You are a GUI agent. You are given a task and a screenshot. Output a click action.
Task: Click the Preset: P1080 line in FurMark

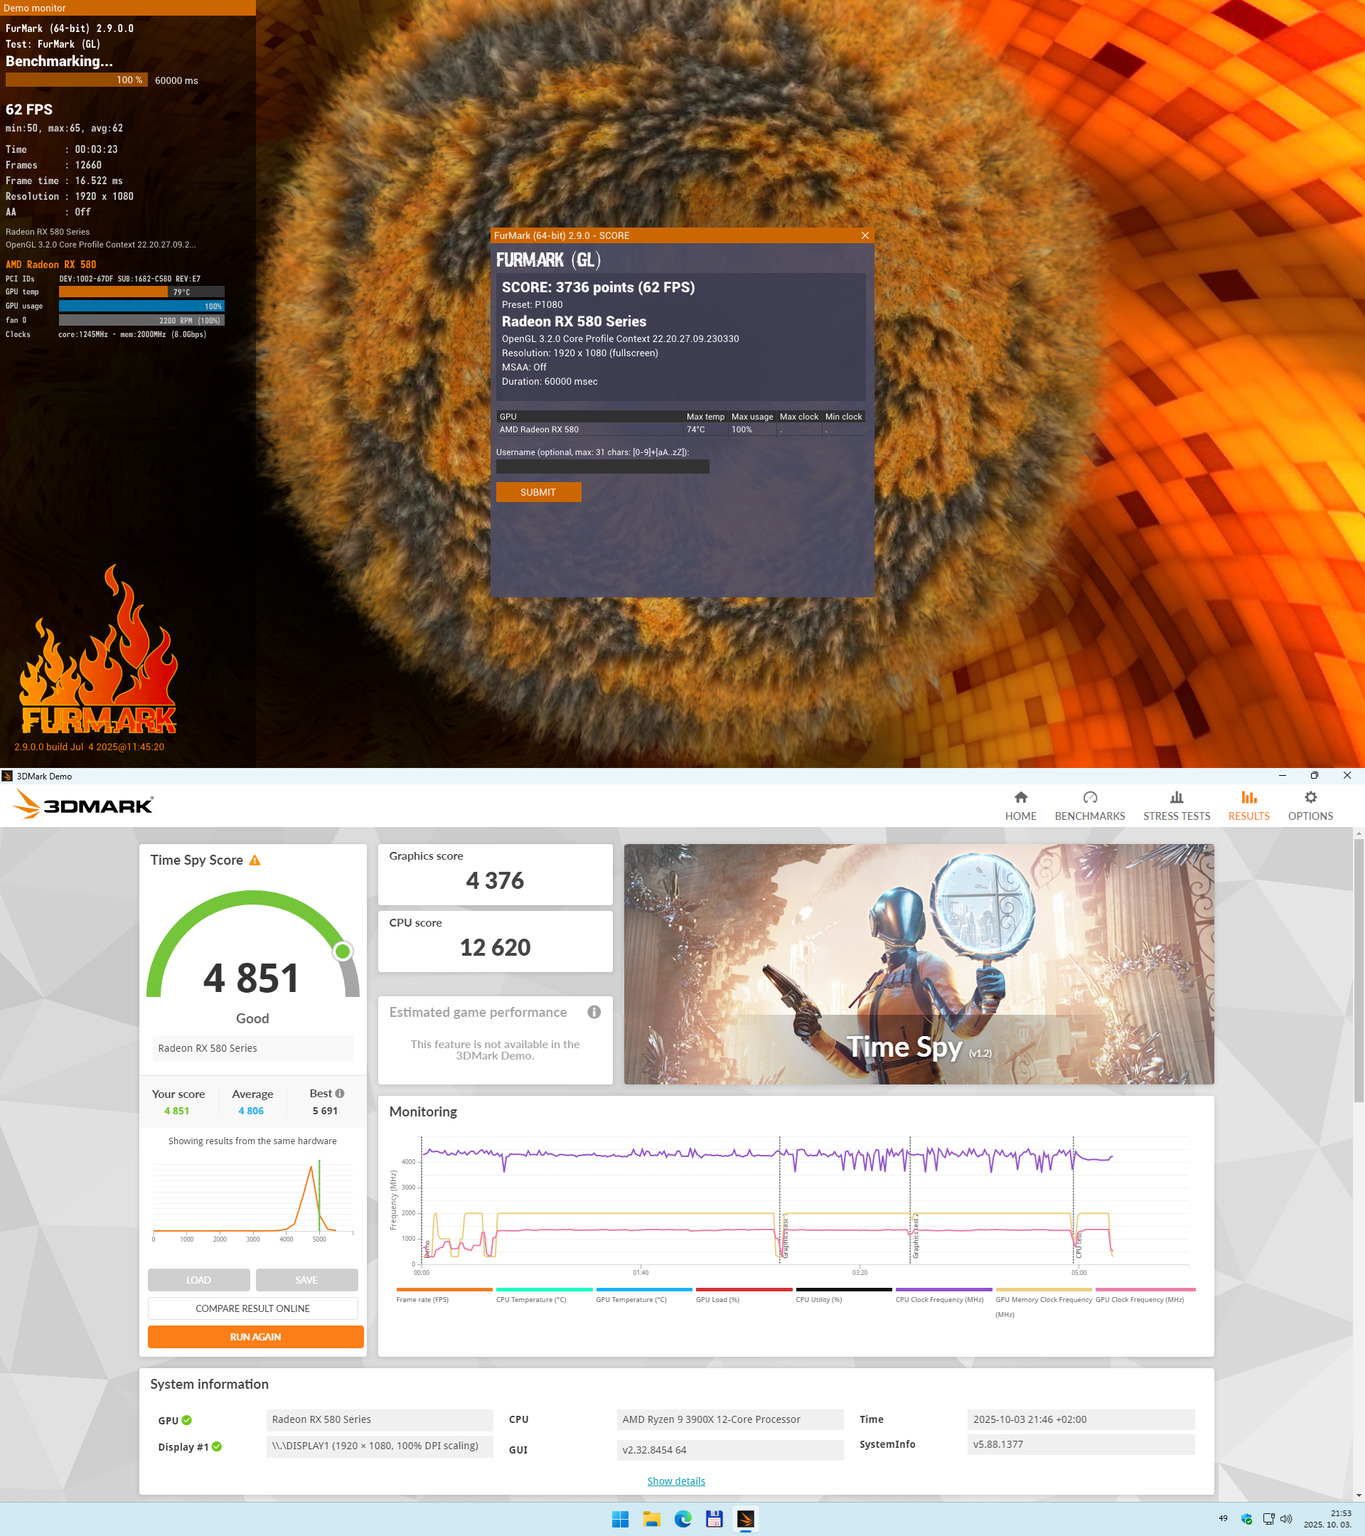tap(532, 305)
